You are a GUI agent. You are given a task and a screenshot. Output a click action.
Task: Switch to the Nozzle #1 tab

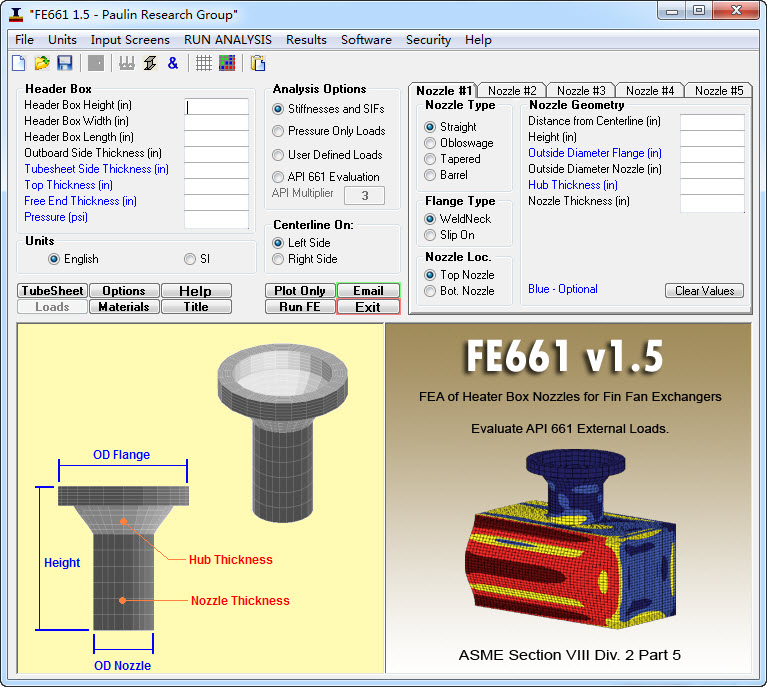tap(444, 91)
